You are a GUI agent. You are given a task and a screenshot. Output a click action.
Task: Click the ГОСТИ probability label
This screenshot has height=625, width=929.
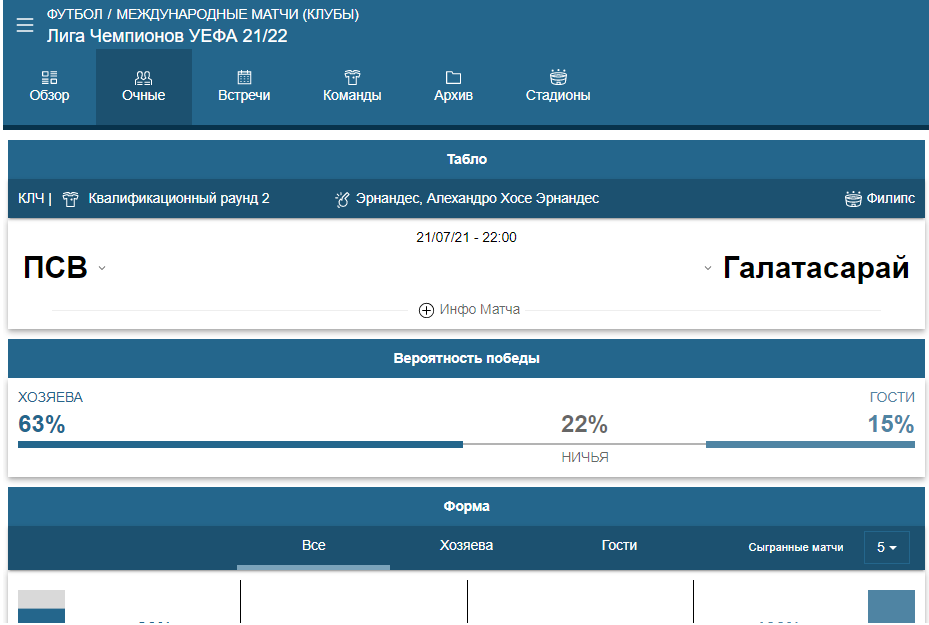pos(892,398)
